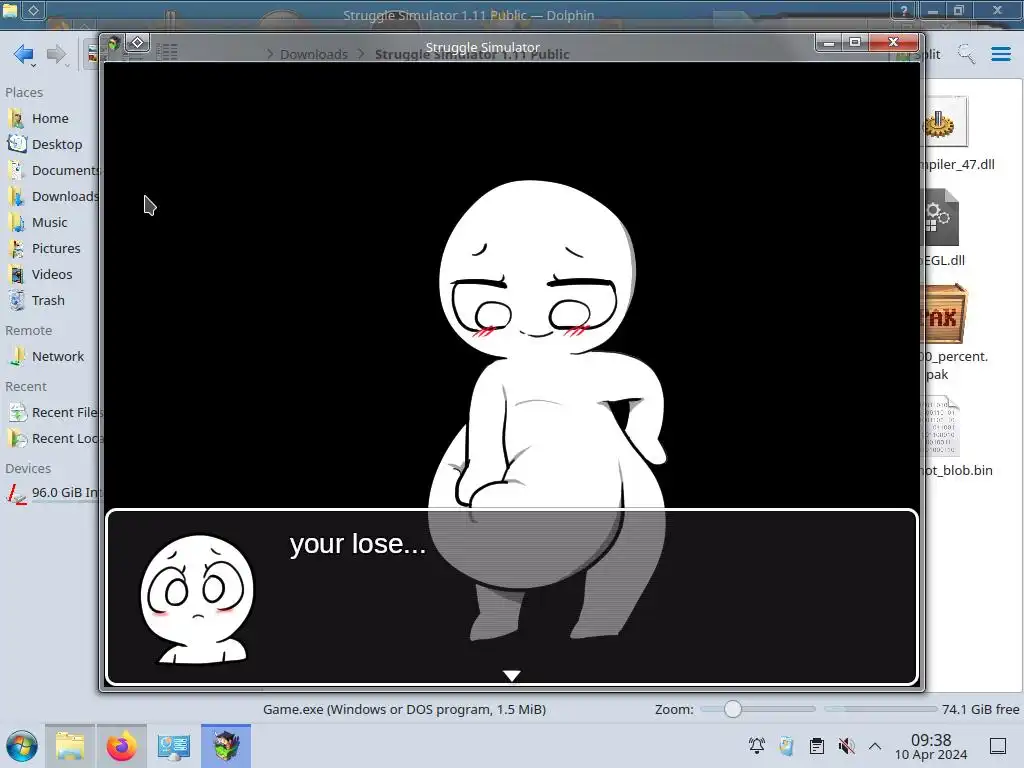1024x768 pixels.
Task: Open Desktop in Places sidebar
Action: 50,144
